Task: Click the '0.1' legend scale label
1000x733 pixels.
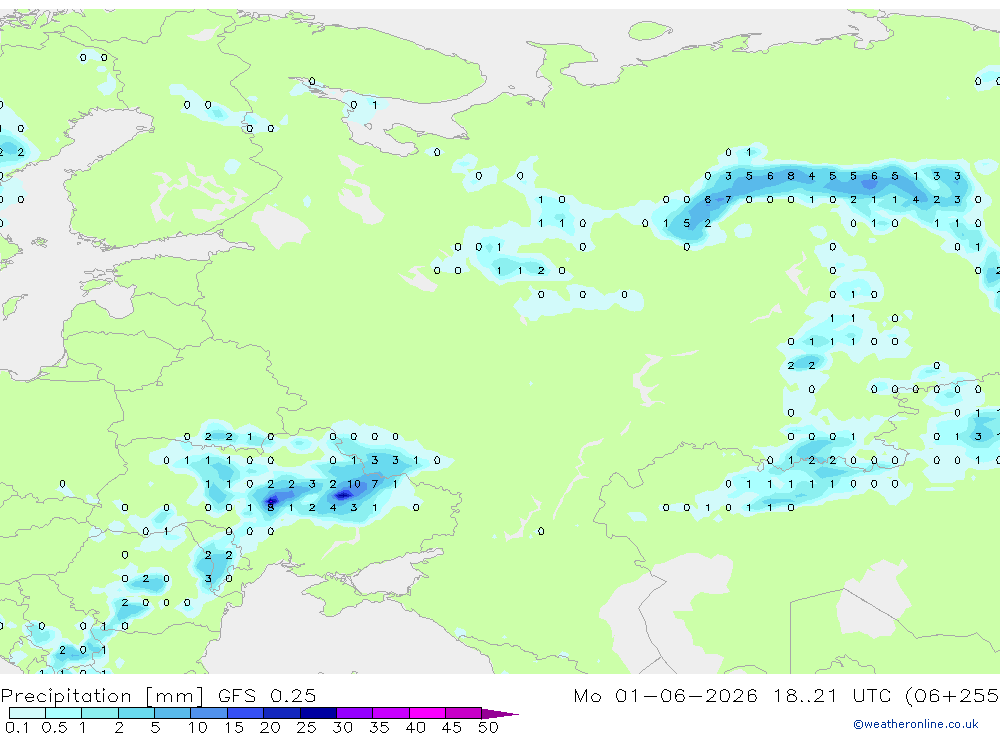Action: pos(17,727)
